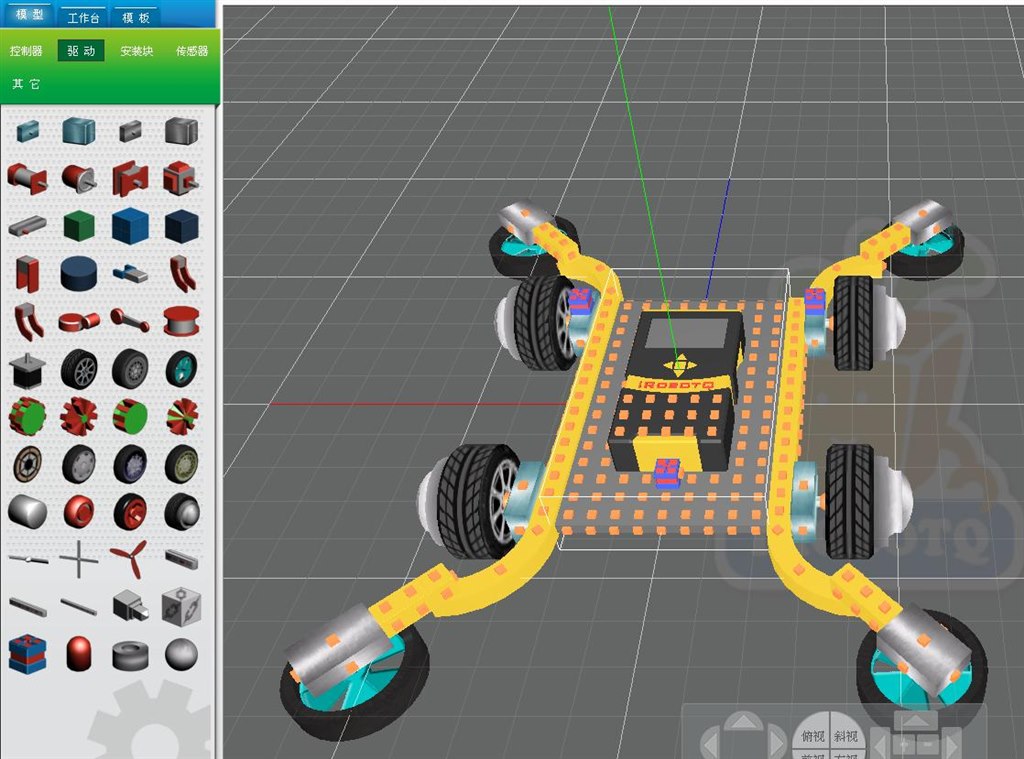Switch to the 工作台 tab
Viewport: 1024px width, 759px height.
(85, 17)
